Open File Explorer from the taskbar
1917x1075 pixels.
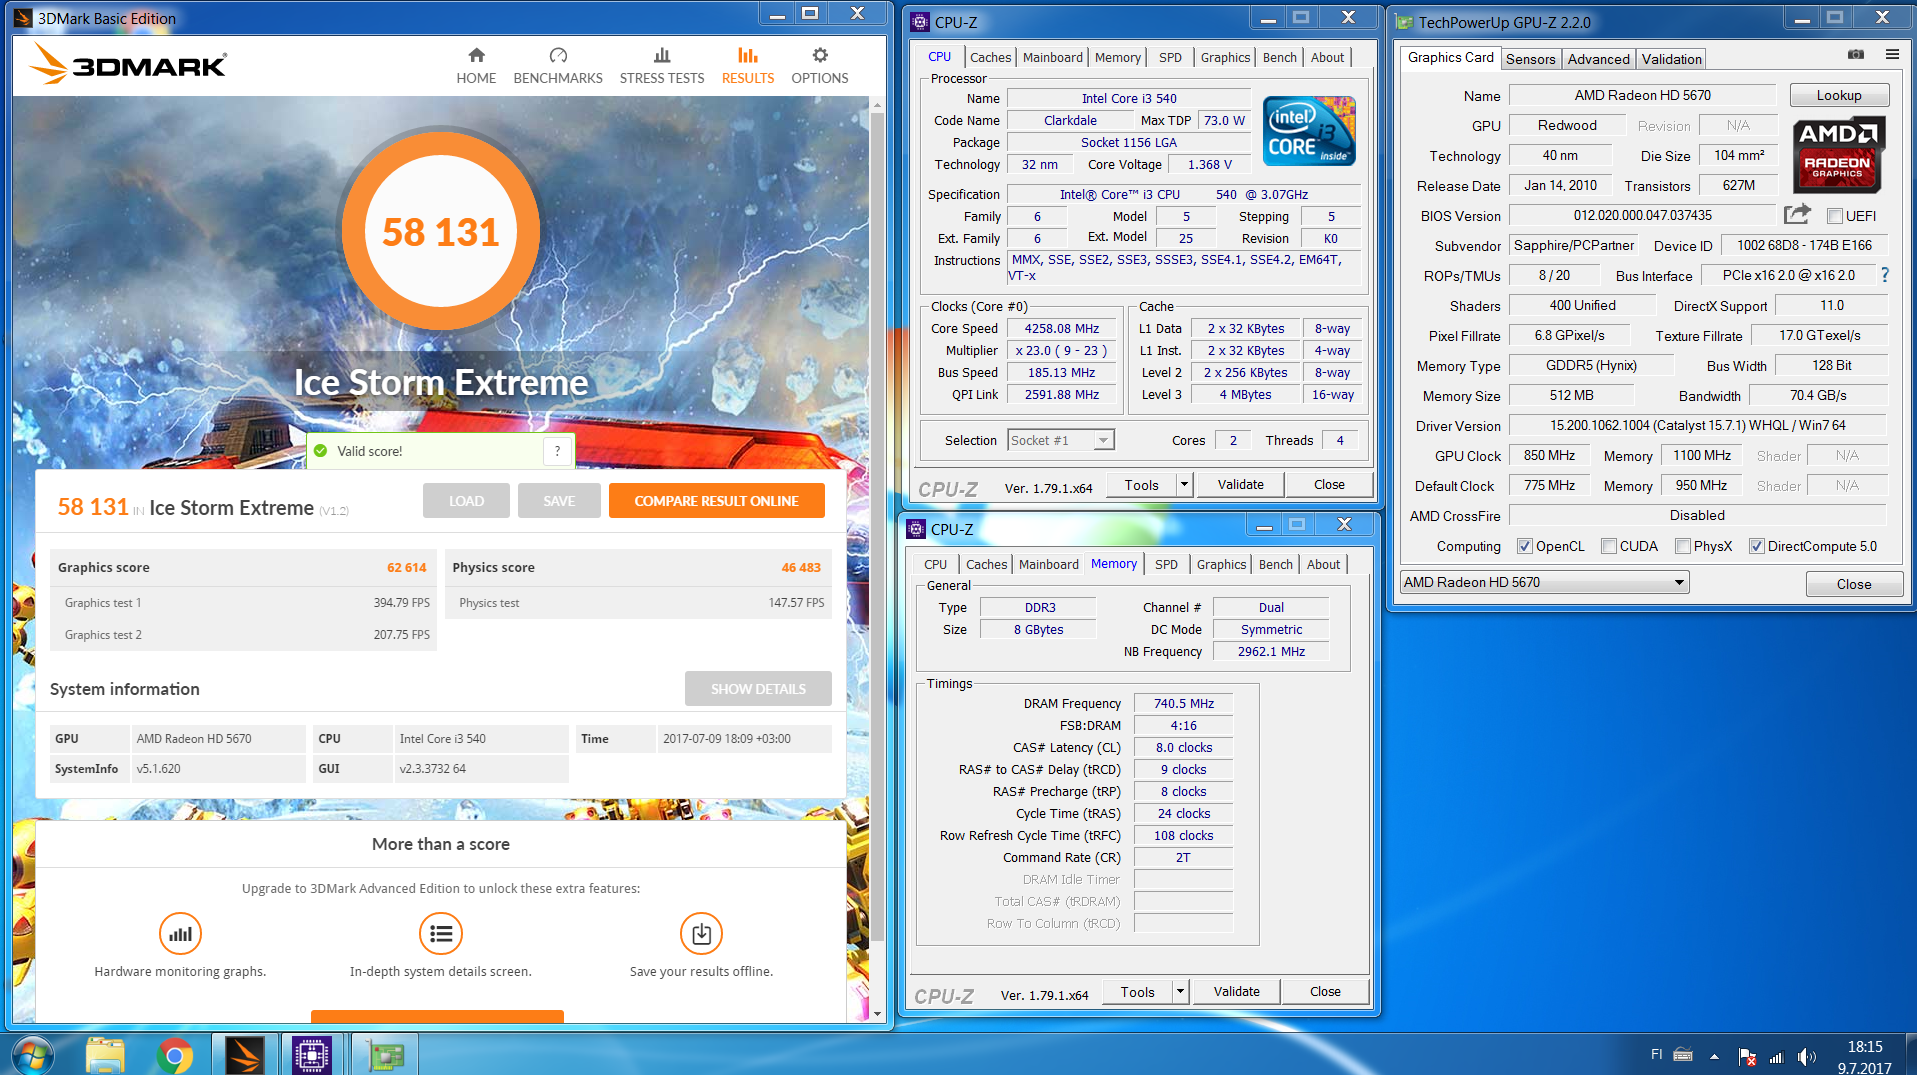[x=104, y=1056]
